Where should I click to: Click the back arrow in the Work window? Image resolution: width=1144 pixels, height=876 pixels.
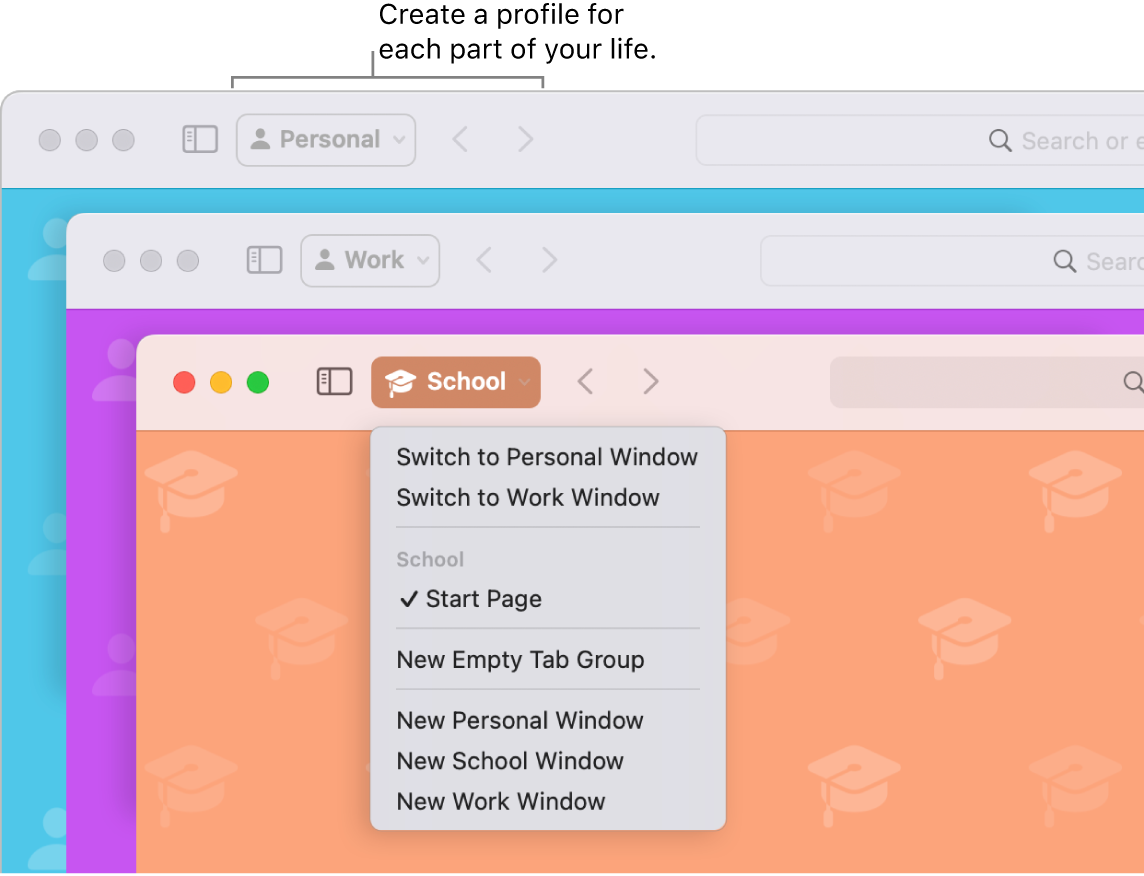[x=485, y=260]
